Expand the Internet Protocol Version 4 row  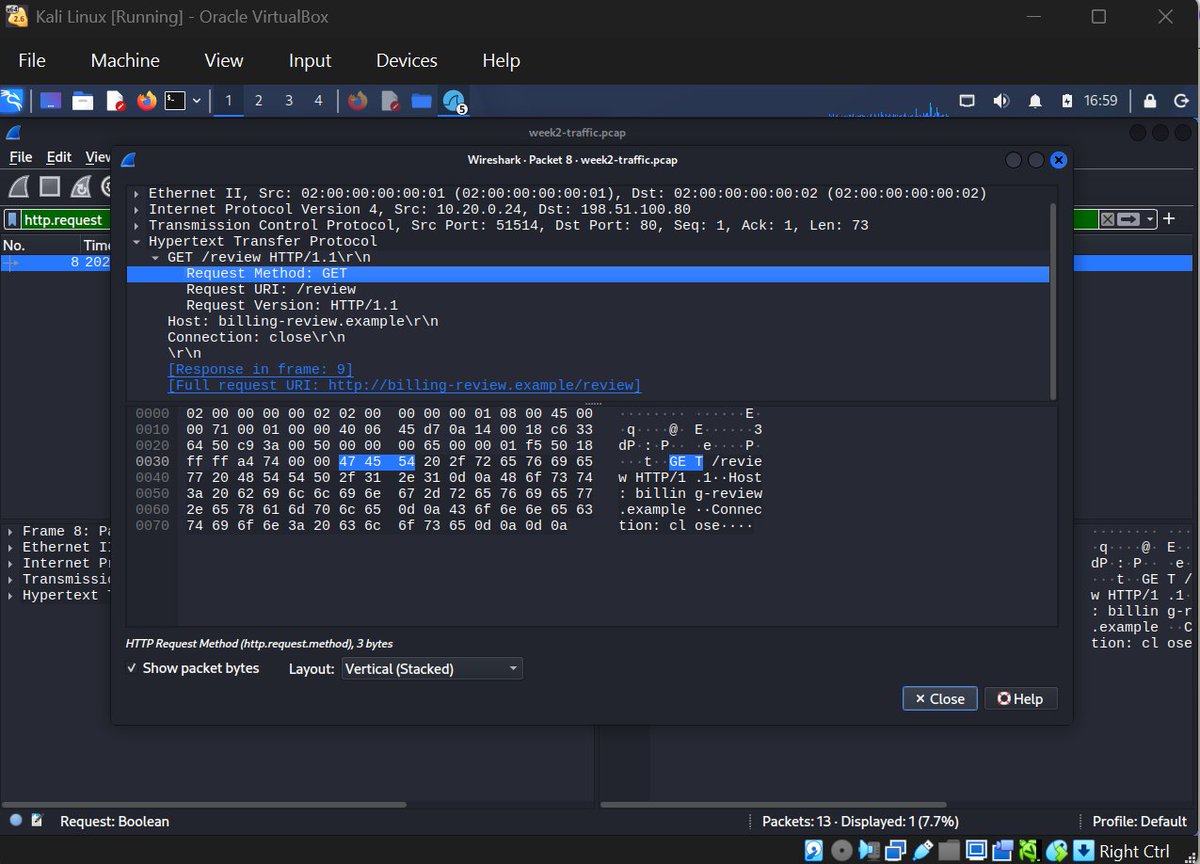point(137,210)
